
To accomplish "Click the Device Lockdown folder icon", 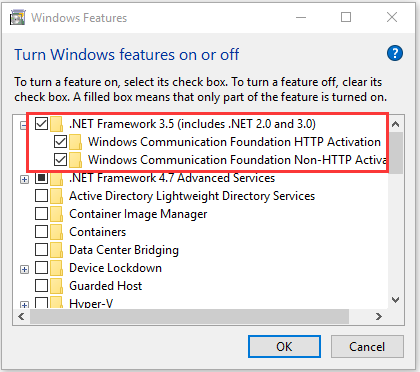I will [x=57, y=268].
